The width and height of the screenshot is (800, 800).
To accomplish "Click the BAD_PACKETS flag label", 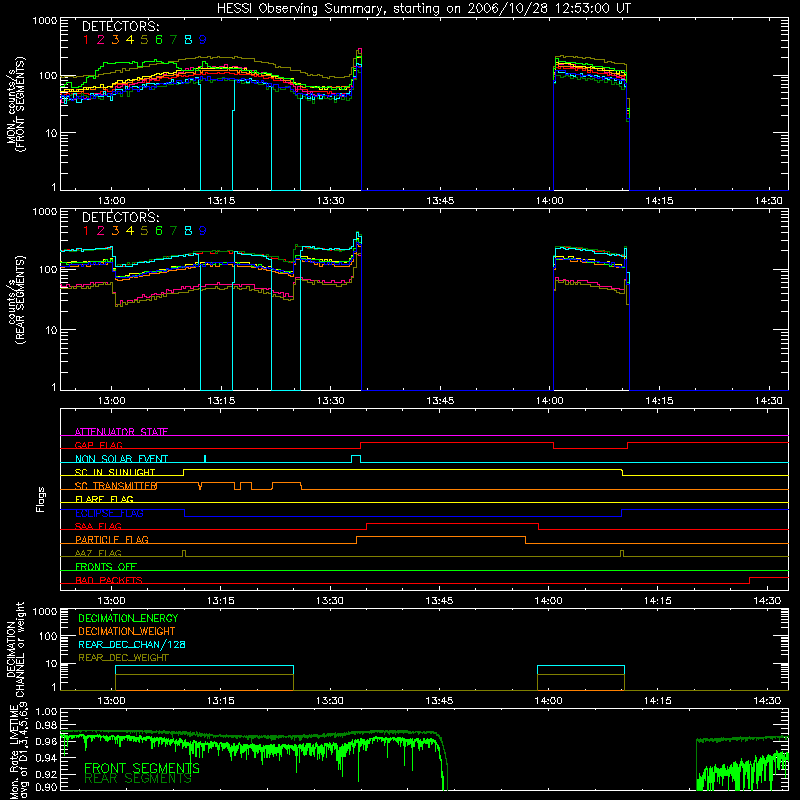I will coord(109,581).
